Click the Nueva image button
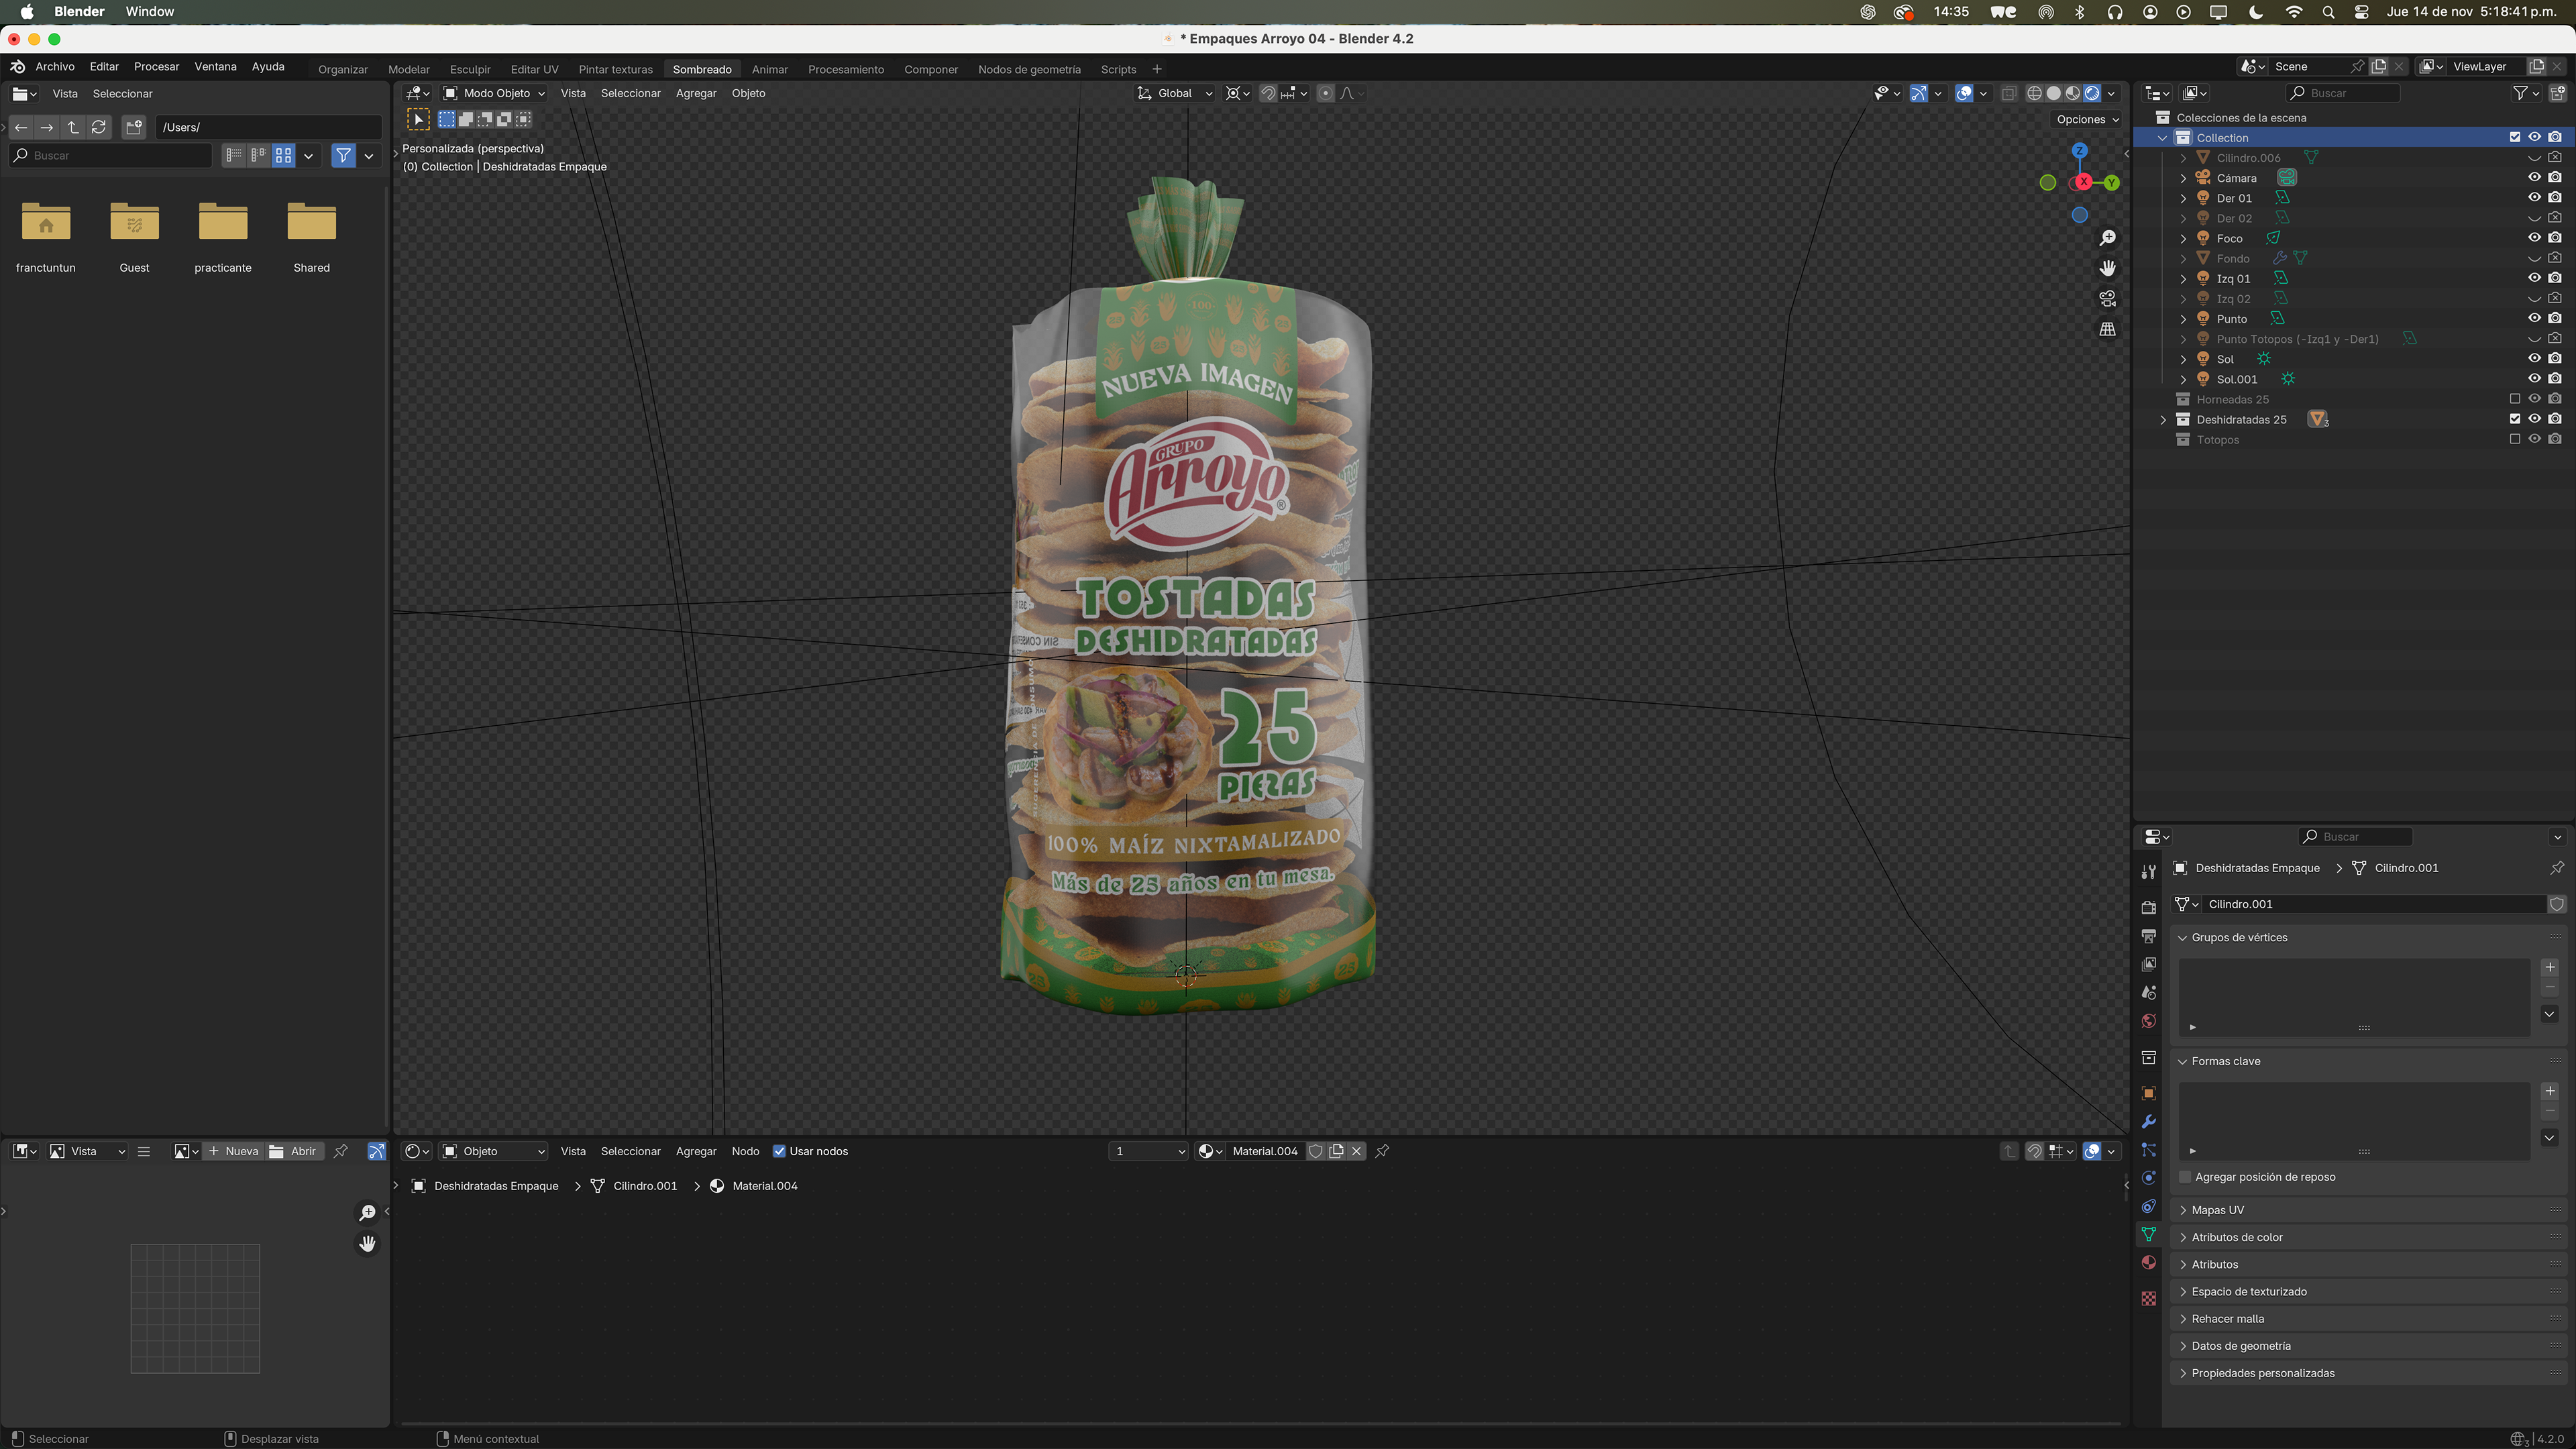Viewport: 2576px width, 1449px height. (x=233, y=1151)
